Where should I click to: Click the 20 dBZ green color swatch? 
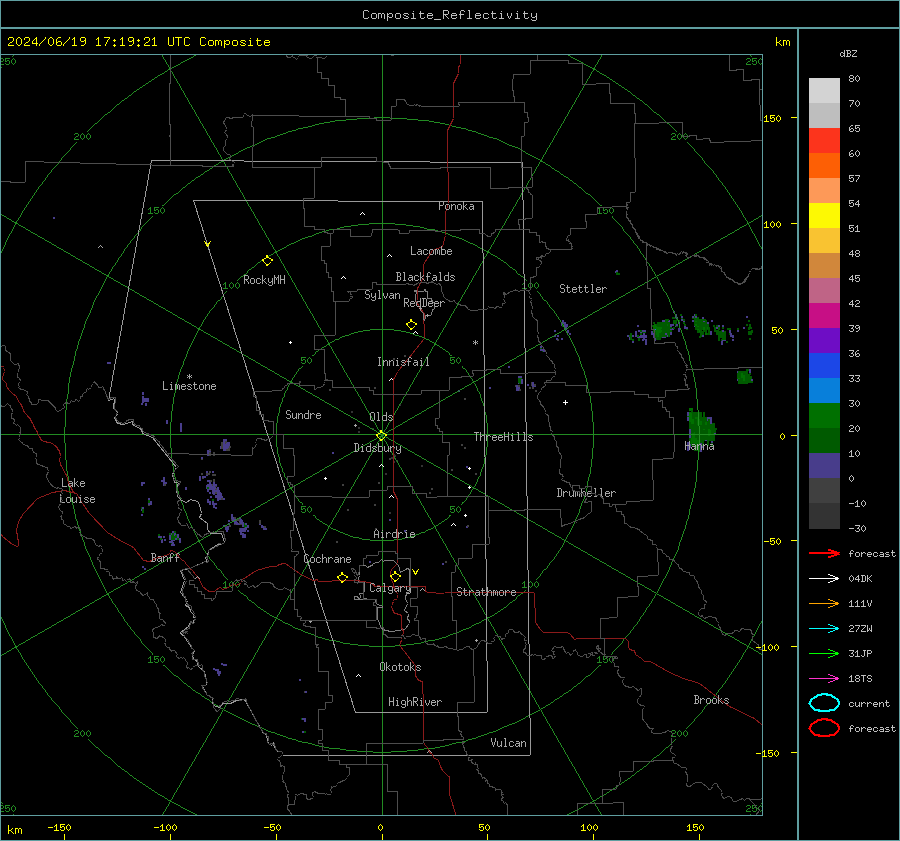(824, 416)
